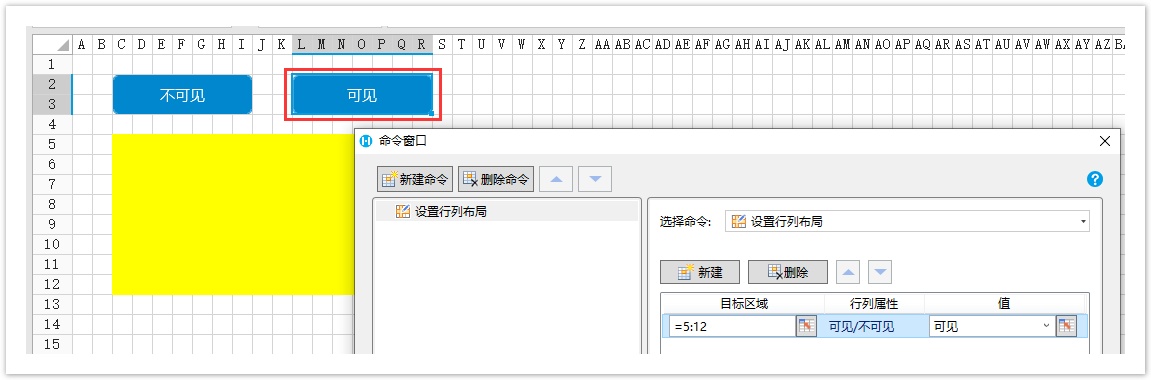Select row 1 header
The width and height of the screenshot is (1151, 380).
pos(52,65)
